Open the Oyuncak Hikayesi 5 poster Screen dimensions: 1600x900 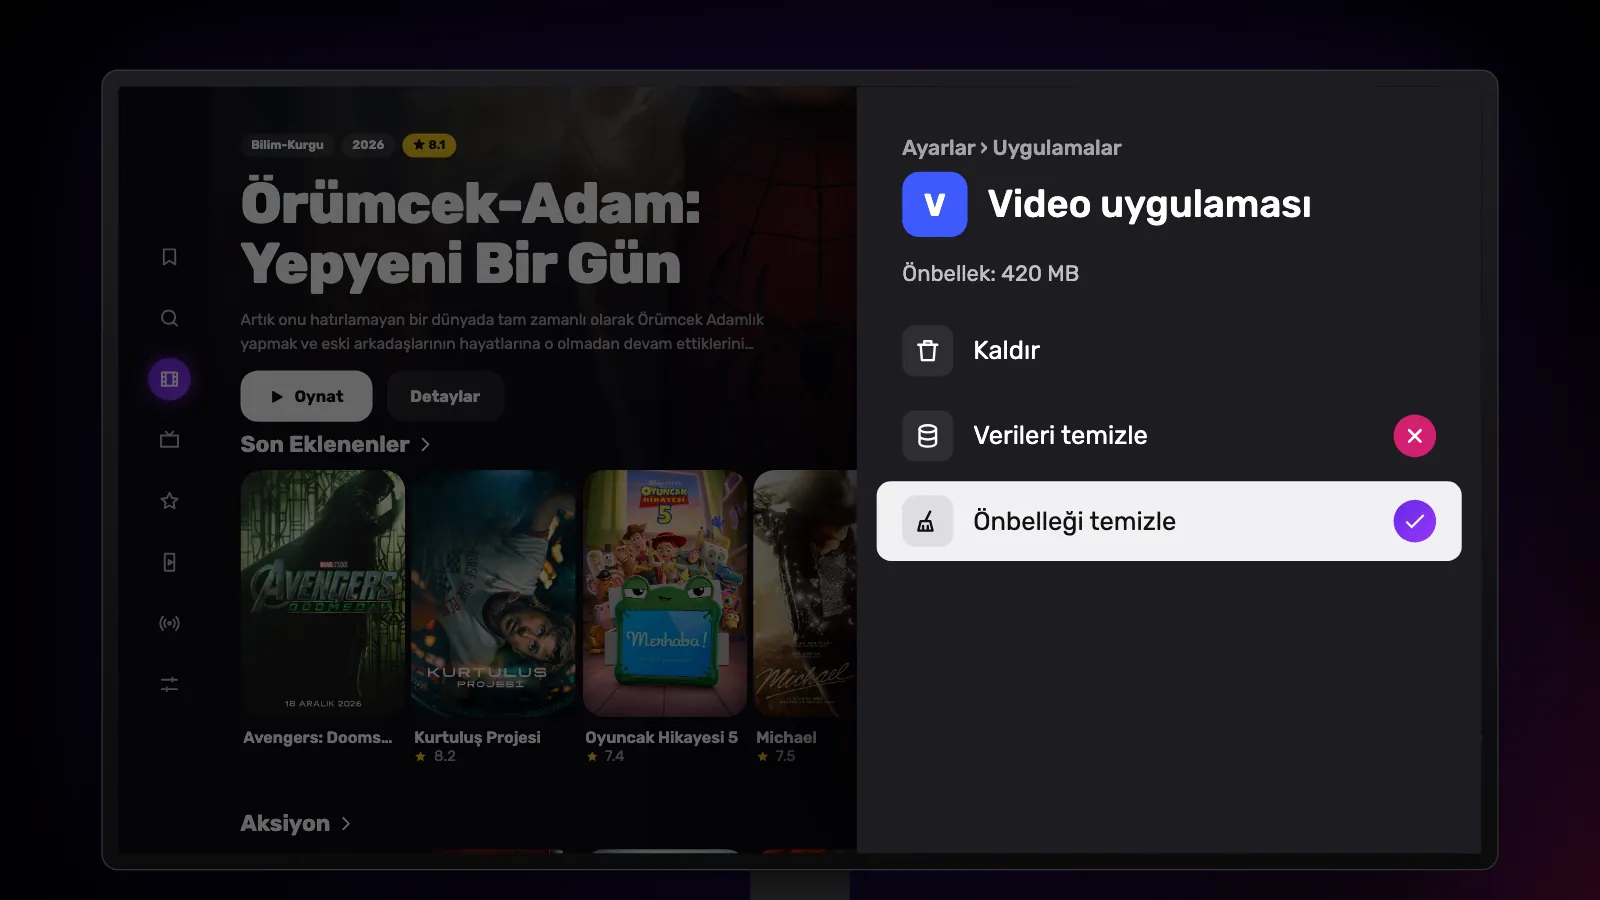coord(665,593)
